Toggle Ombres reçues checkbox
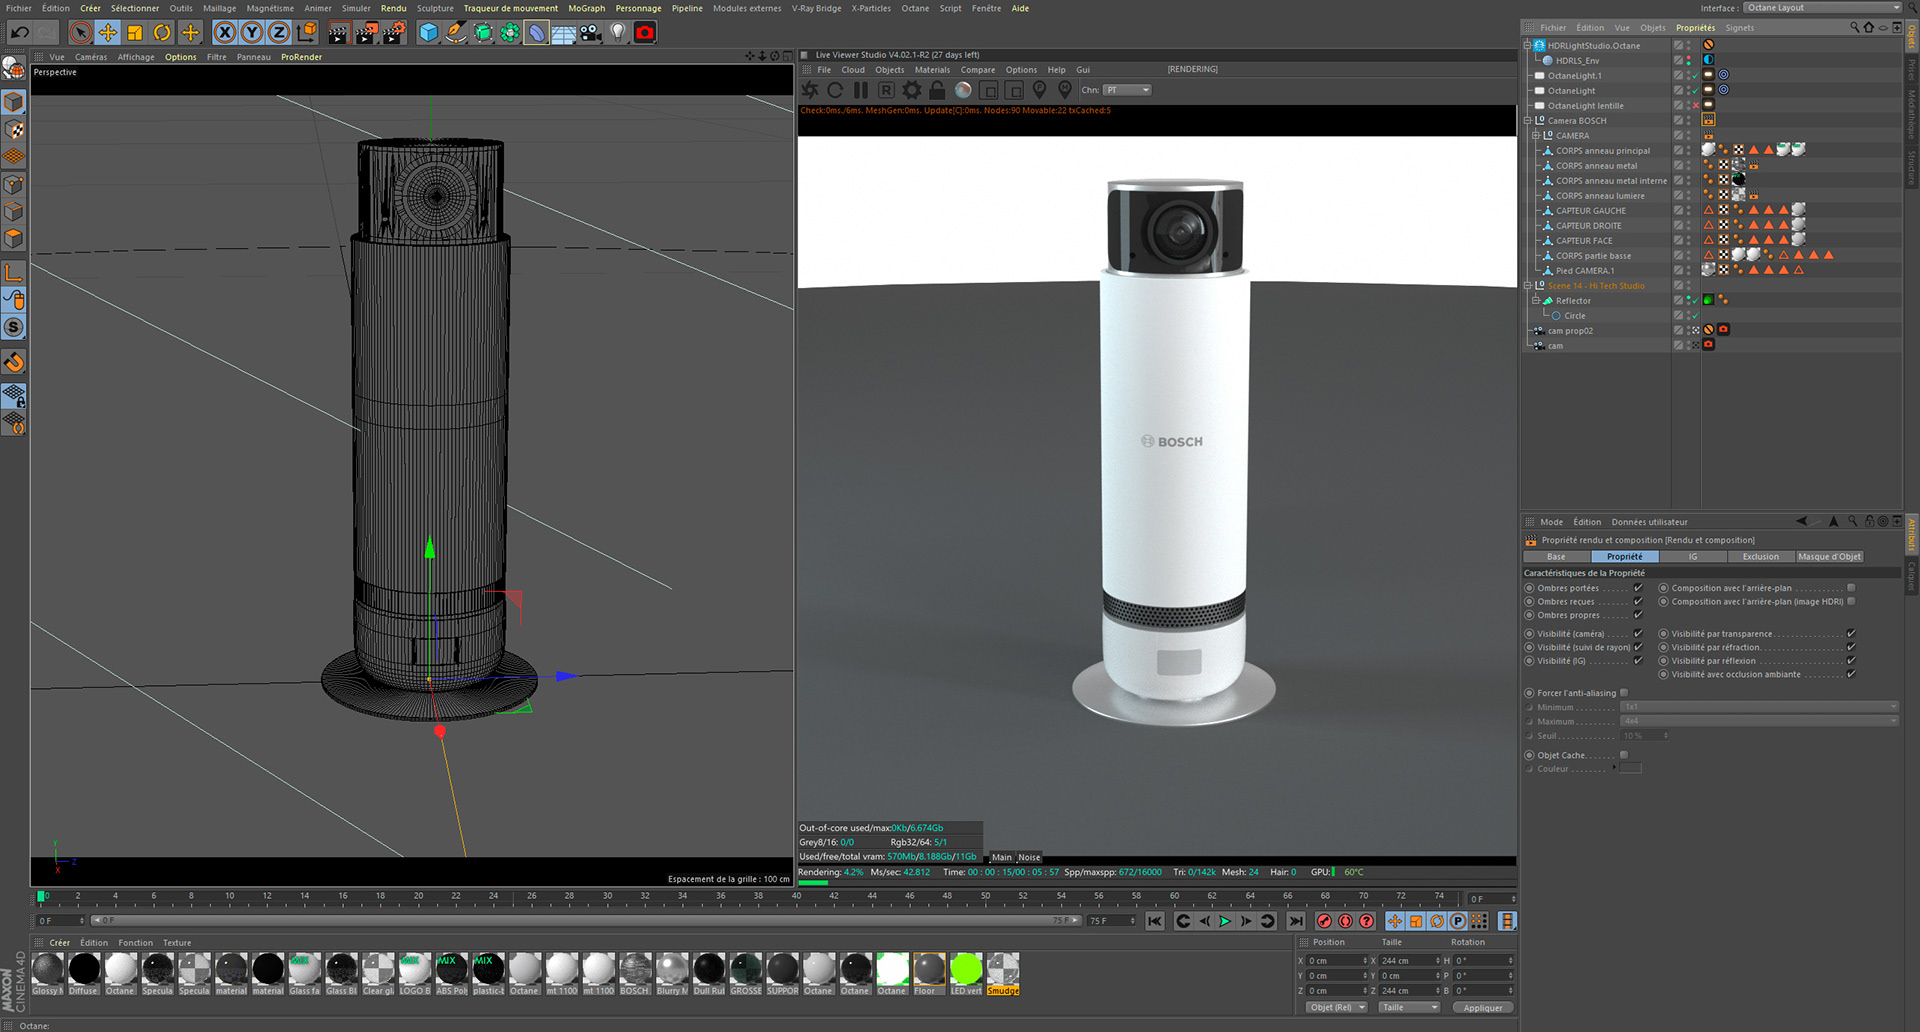 point(1638,602)
